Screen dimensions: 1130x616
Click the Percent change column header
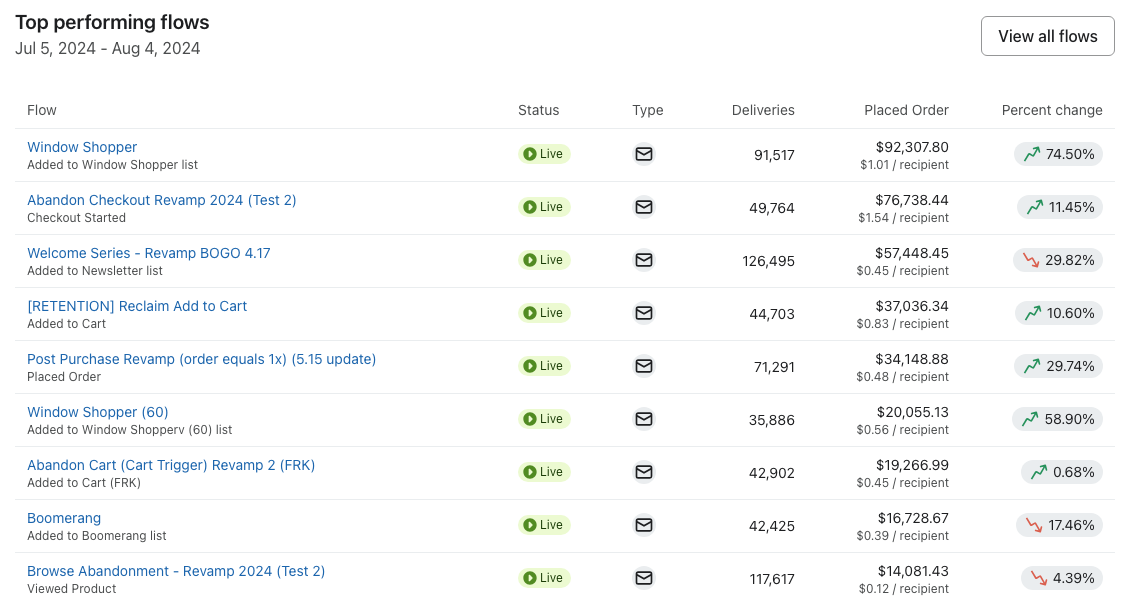(x=1052, y=110)
